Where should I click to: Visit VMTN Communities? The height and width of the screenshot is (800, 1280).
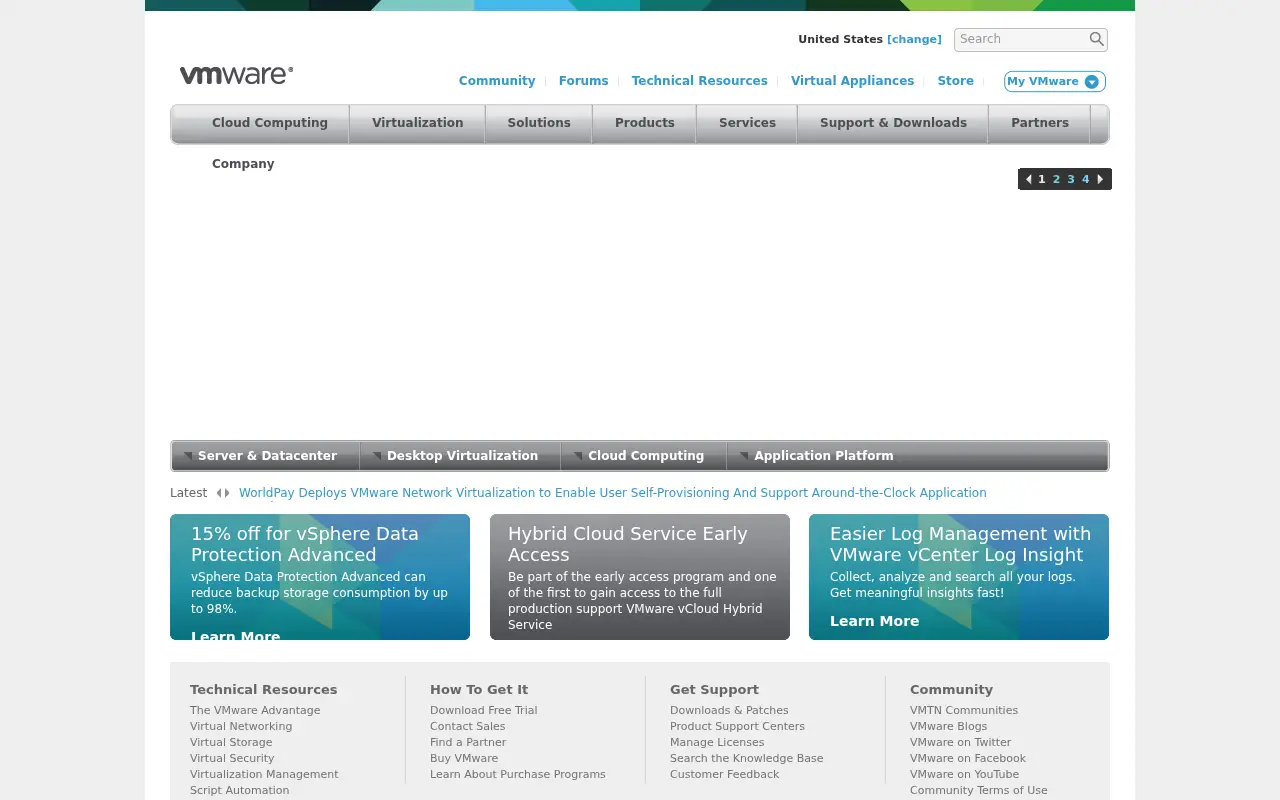[964, 710]
